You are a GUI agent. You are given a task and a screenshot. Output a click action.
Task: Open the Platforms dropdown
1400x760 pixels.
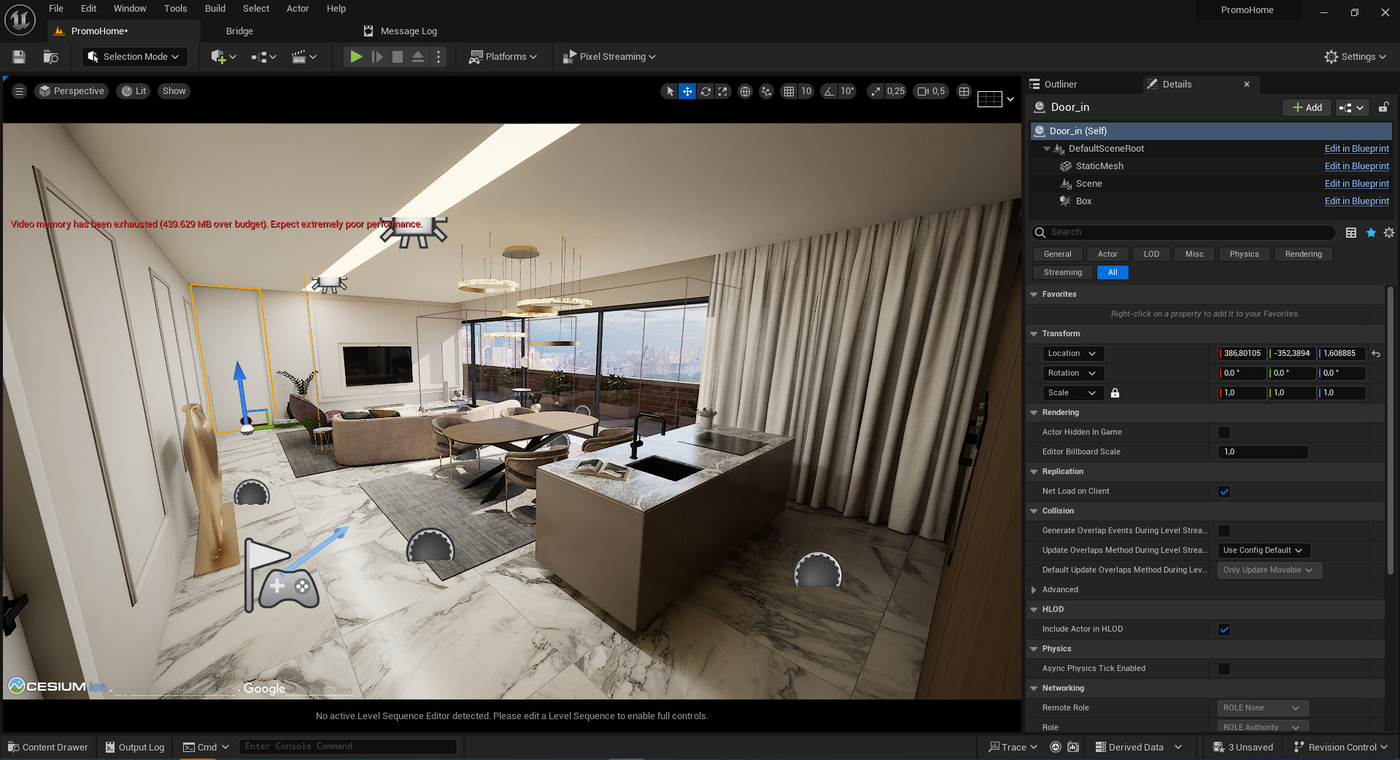point(503,57)
